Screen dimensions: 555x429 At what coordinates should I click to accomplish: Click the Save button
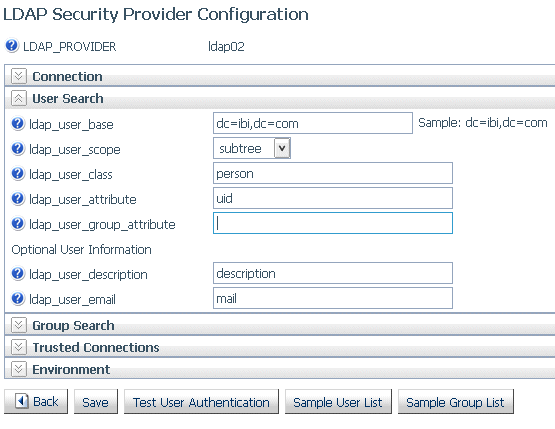96,401
